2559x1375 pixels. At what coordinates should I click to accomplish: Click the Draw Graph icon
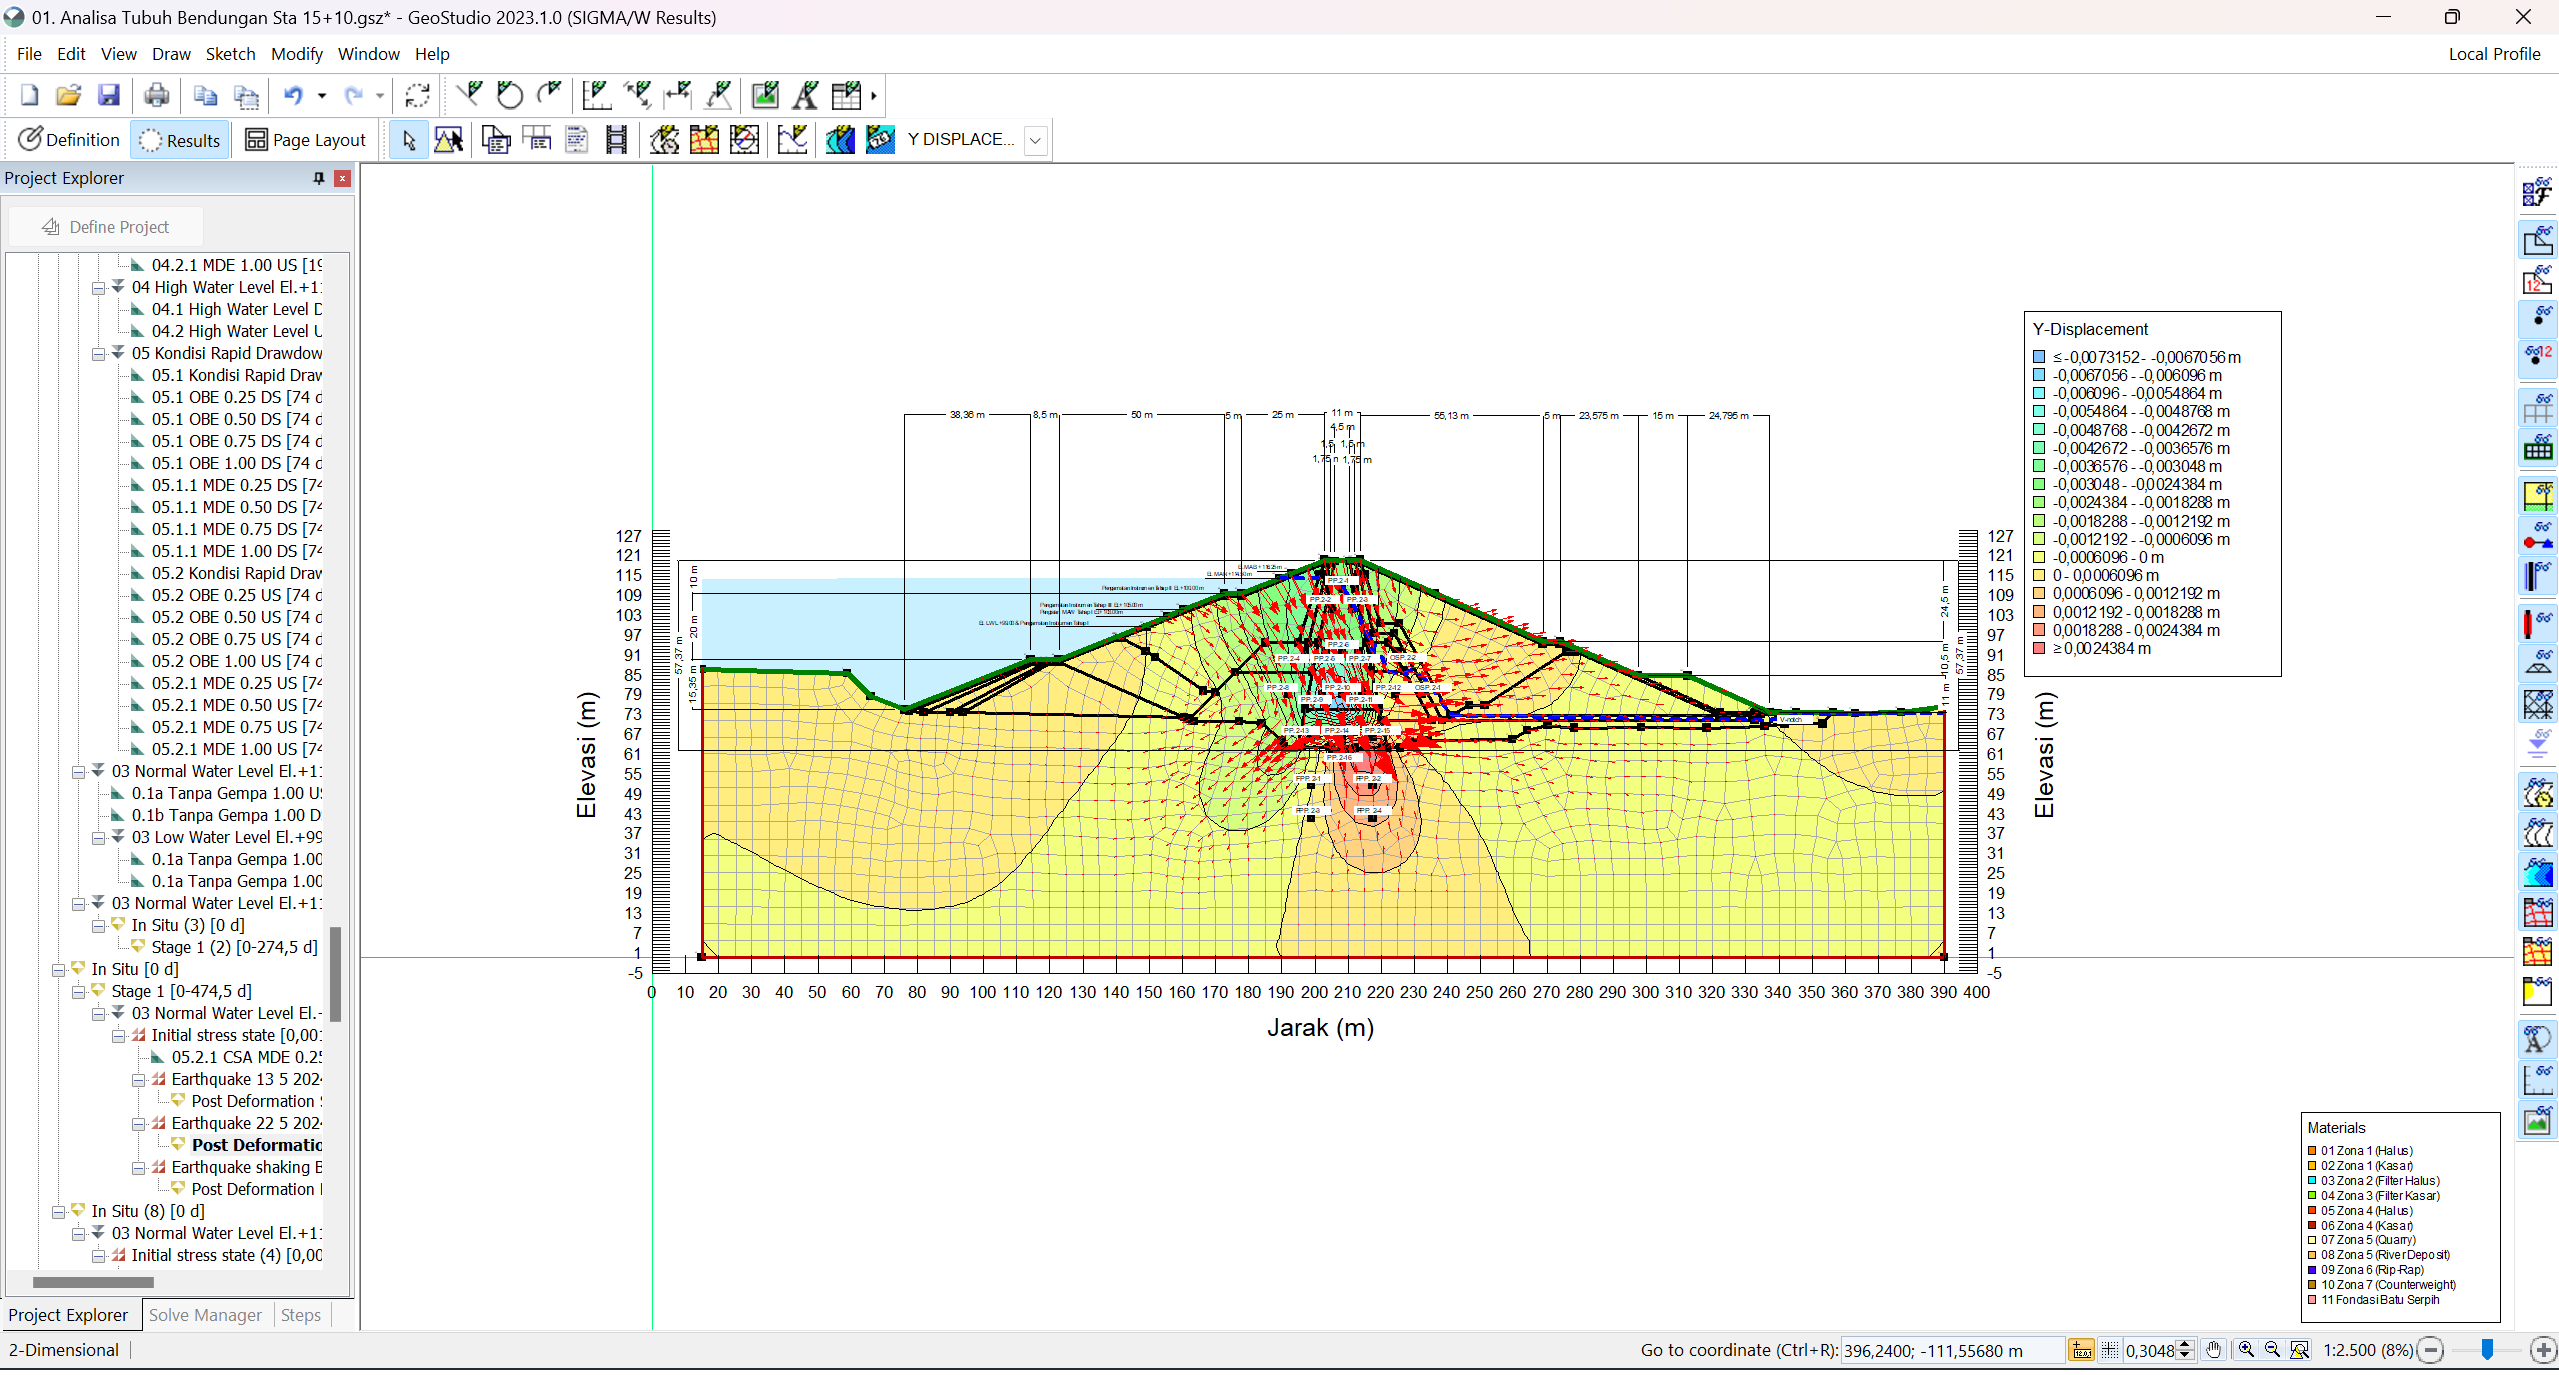pos(792,140)
